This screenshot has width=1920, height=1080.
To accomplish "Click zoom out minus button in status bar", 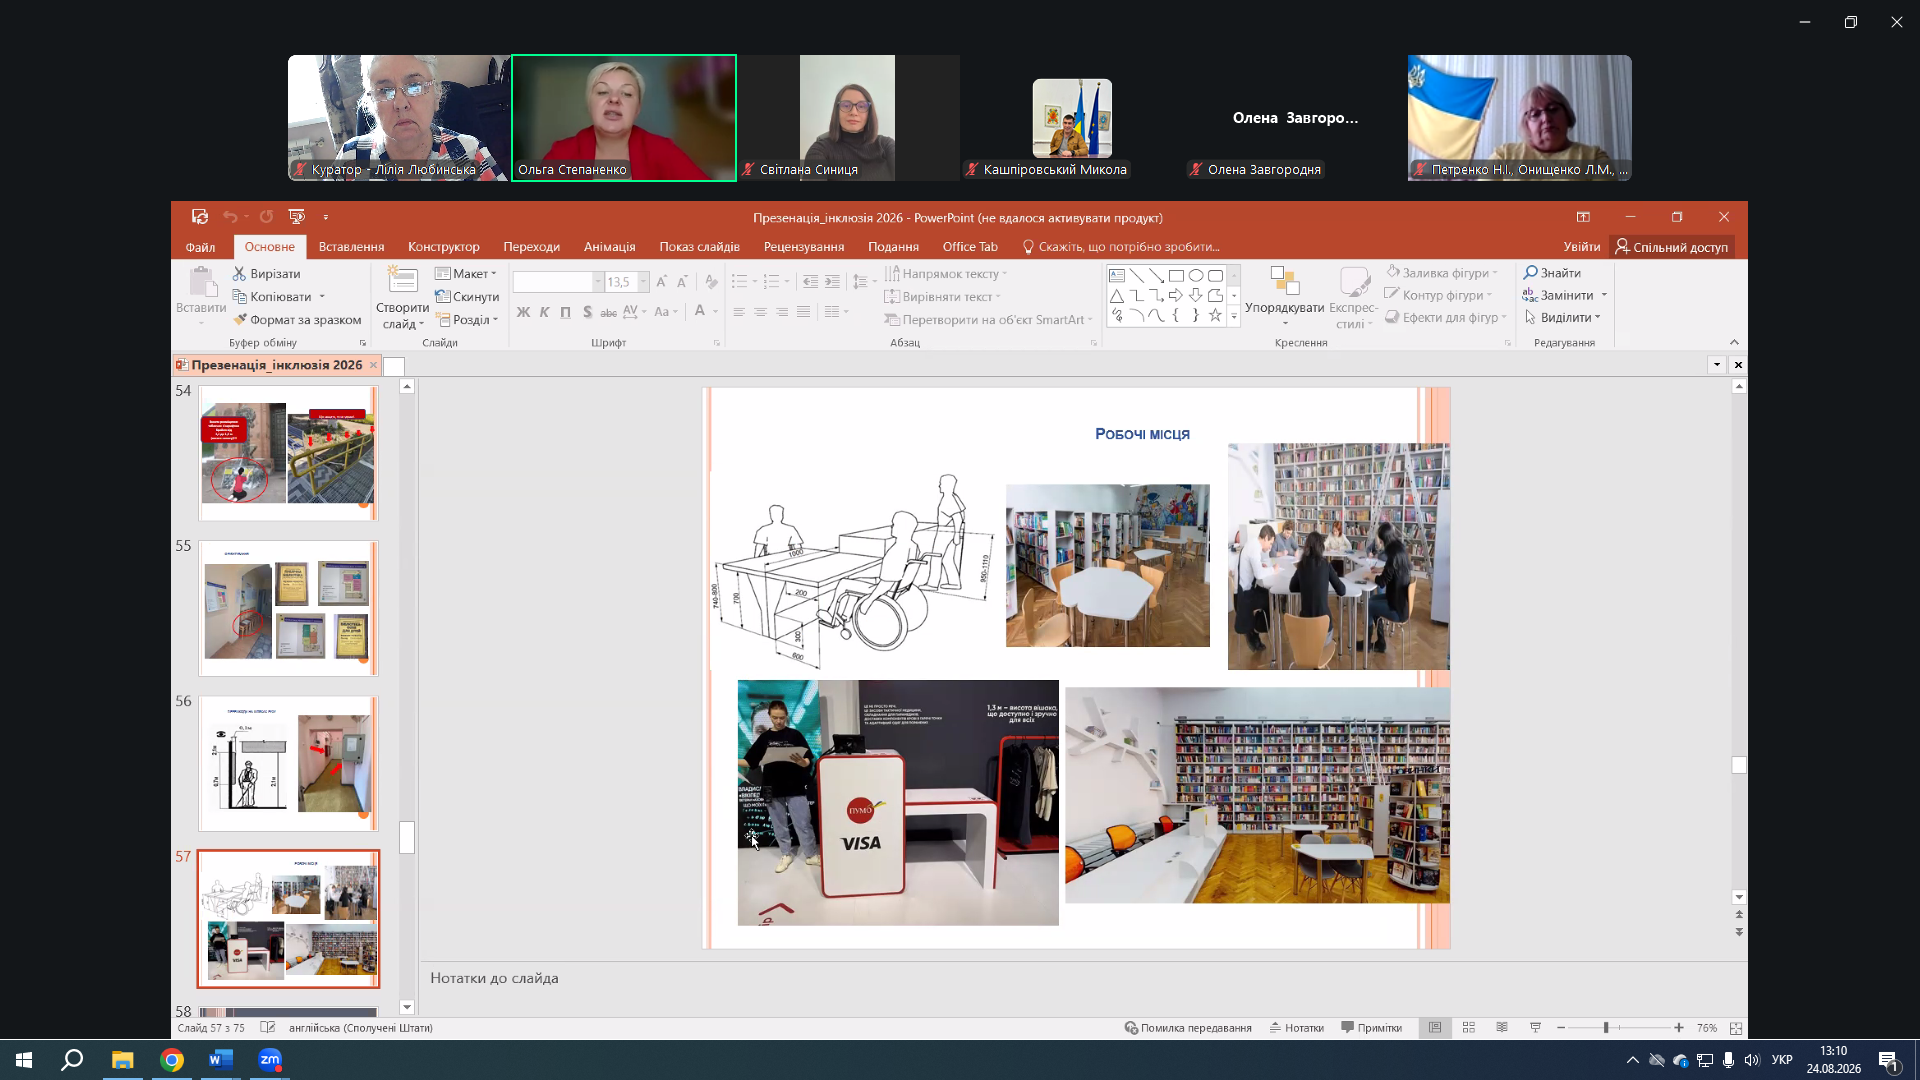I will pos(1561,1028).
